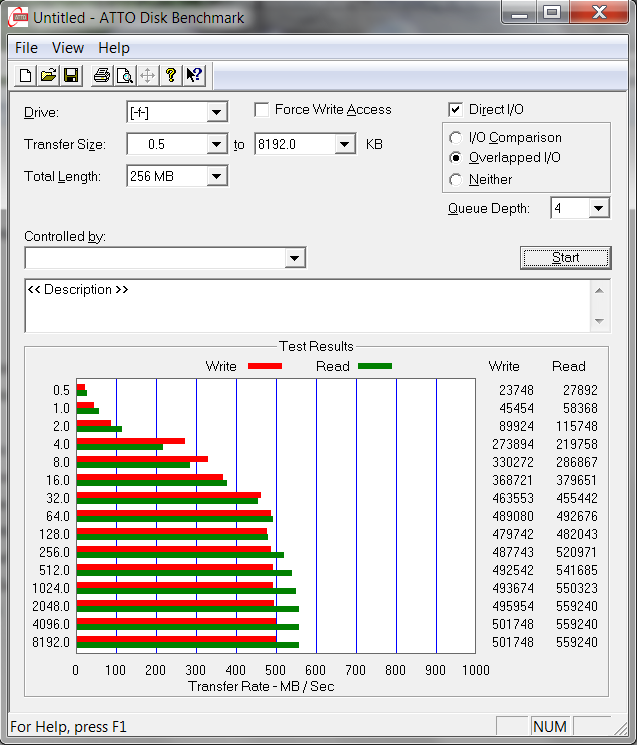The image size is (637, 745).
Task: Uncheck the Direct I/O checkbox
Action: click(x=456, y=110)
